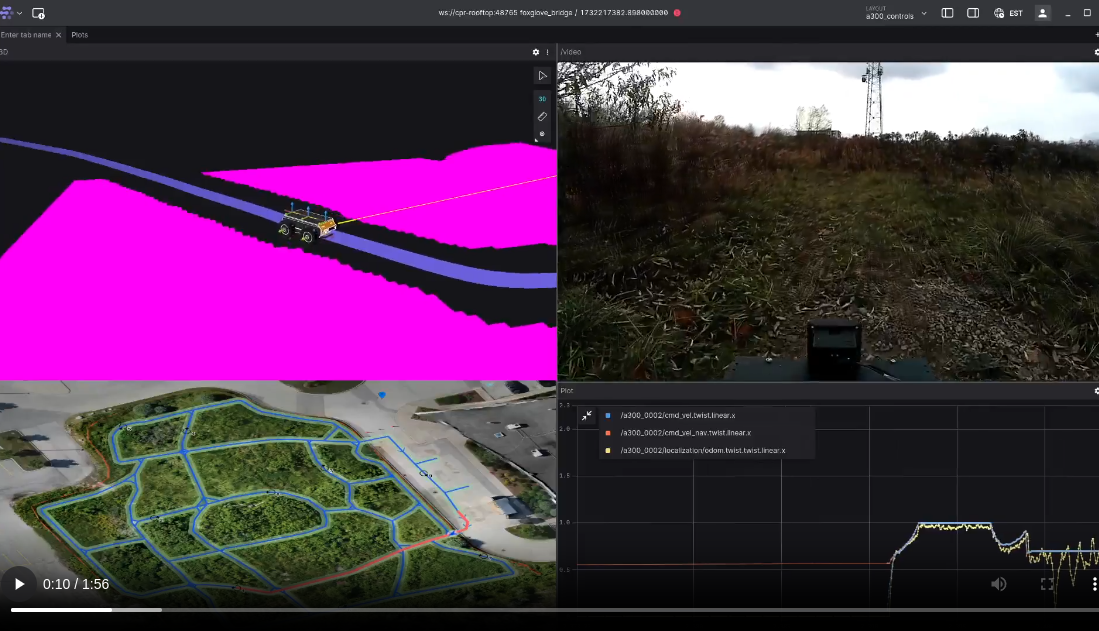Open the Foxglove app menu logo
Screen dimensions: 1099x631
point(7,13)
